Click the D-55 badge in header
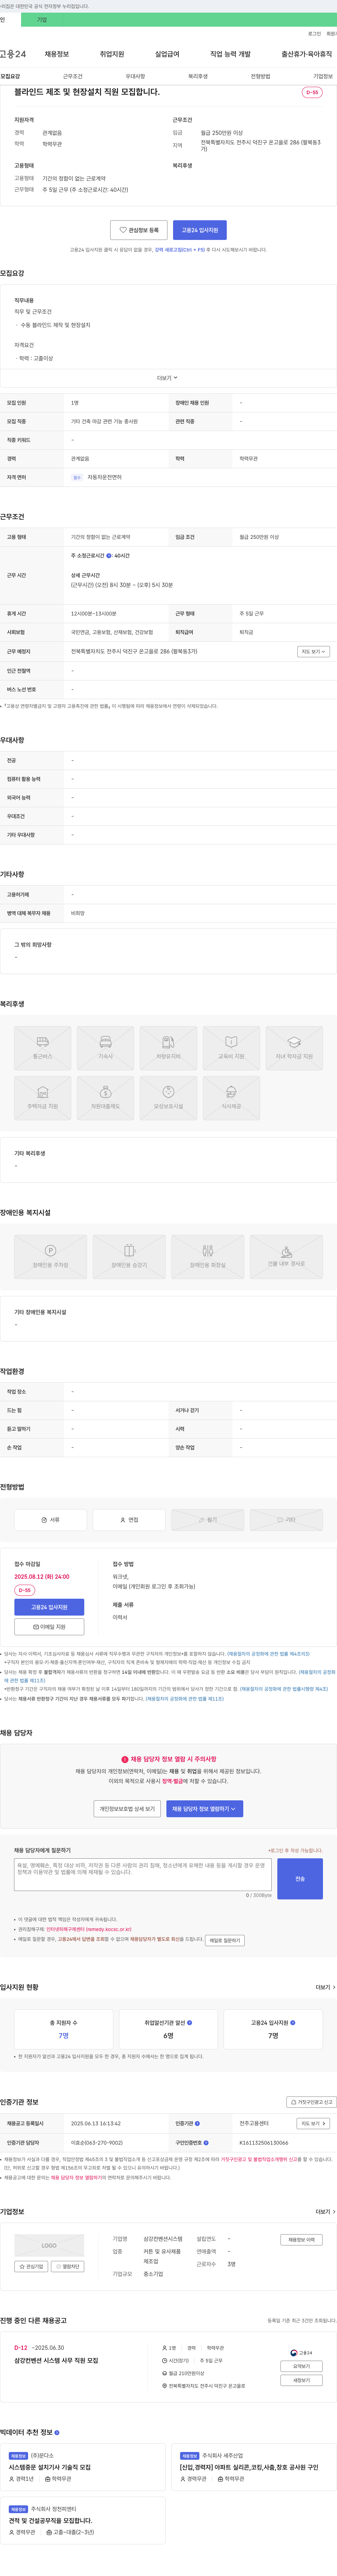This screenshot has width=337, height=2576. pyautogui.click(x=312, y=92)
